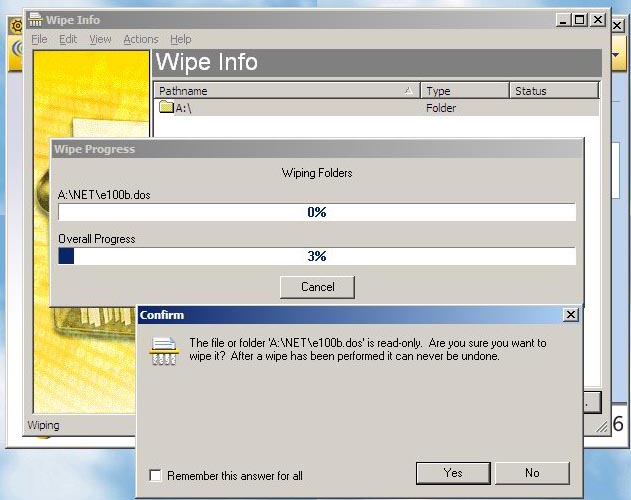The width and height of the screenshot is (631, 500).
Task: Click the Wipe Info resize grip corner
Action: [x=602, y=427]
